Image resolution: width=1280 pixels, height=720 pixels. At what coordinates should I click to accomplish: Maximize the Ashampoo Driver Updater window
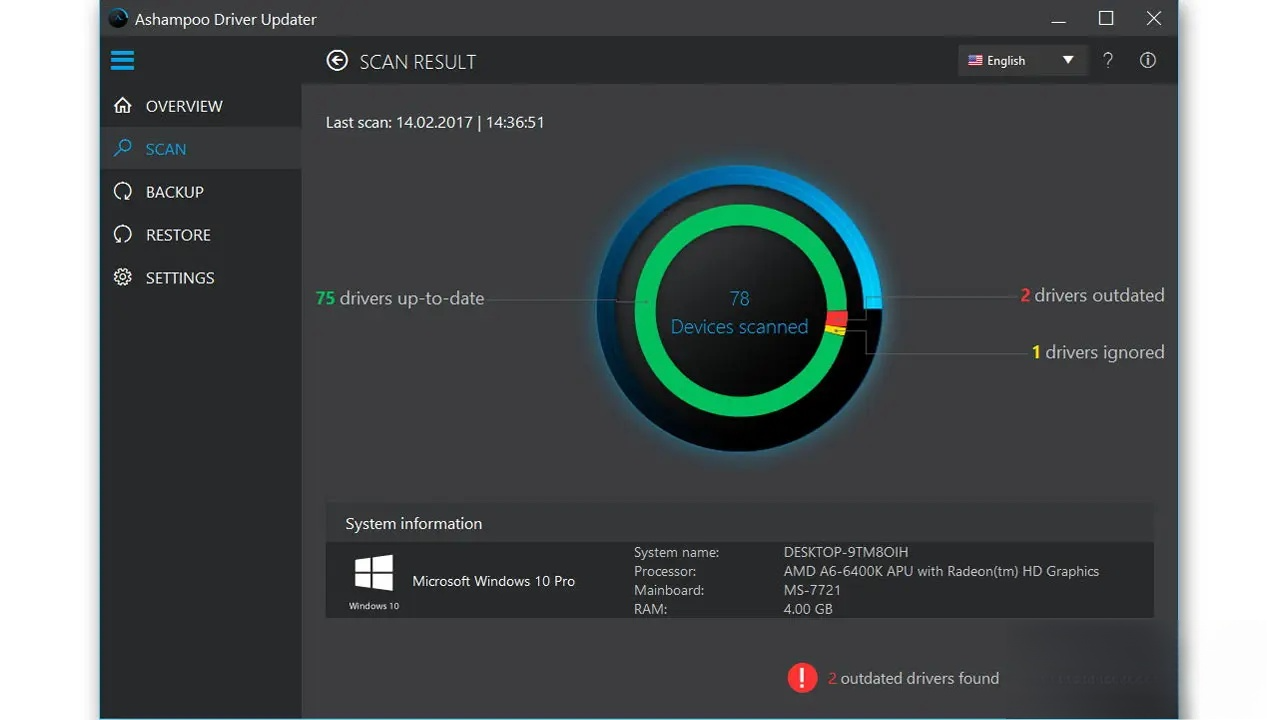click(1106, 18)
